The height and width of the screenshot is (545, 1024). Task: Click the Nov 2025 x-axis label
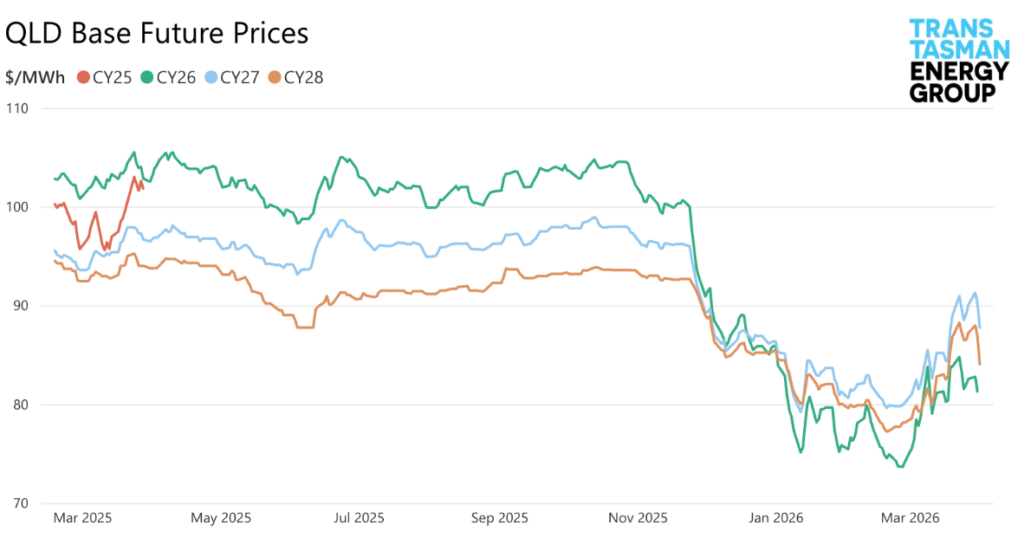[638, 517]
